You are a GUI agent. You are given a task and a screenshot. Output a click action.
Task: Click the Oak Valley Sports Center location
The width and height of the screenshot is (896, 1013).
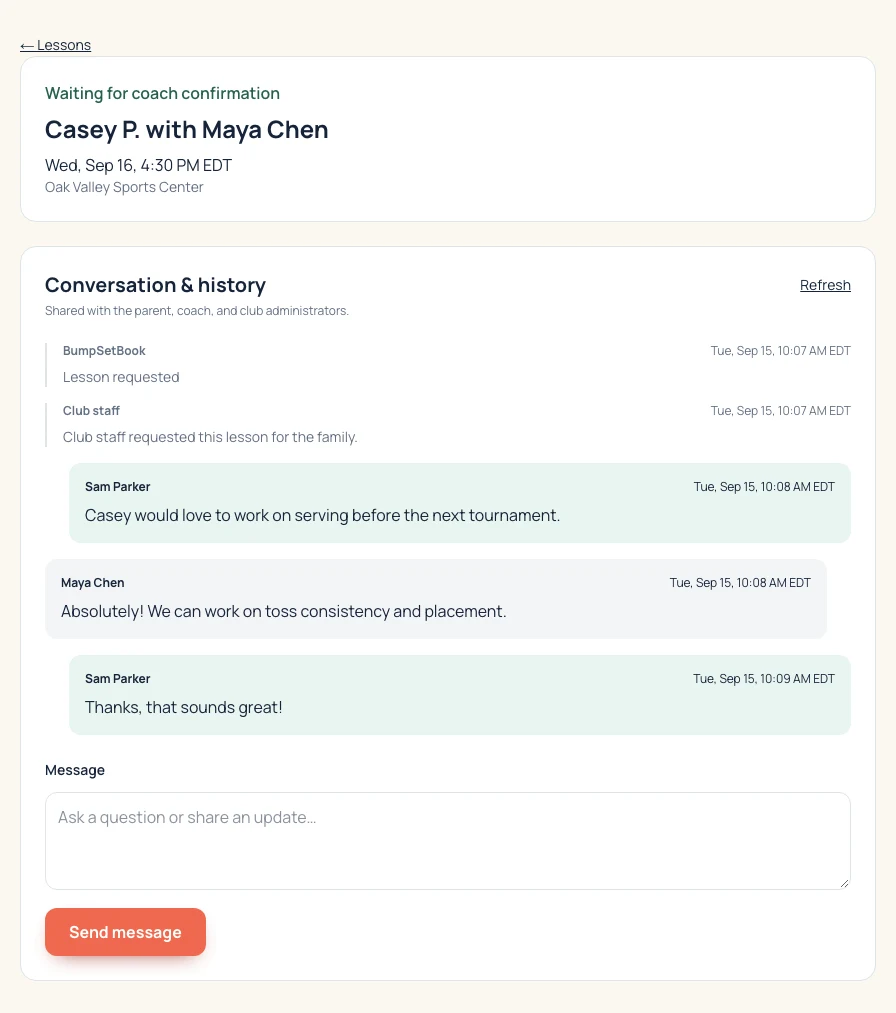[124, 187]
